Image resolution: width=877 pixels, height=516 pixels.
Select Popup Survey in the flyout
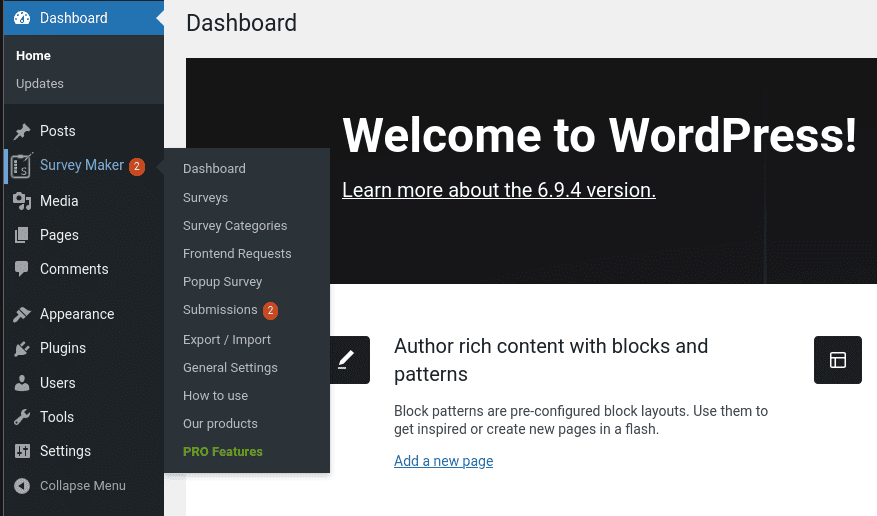(x=223, y=282)
